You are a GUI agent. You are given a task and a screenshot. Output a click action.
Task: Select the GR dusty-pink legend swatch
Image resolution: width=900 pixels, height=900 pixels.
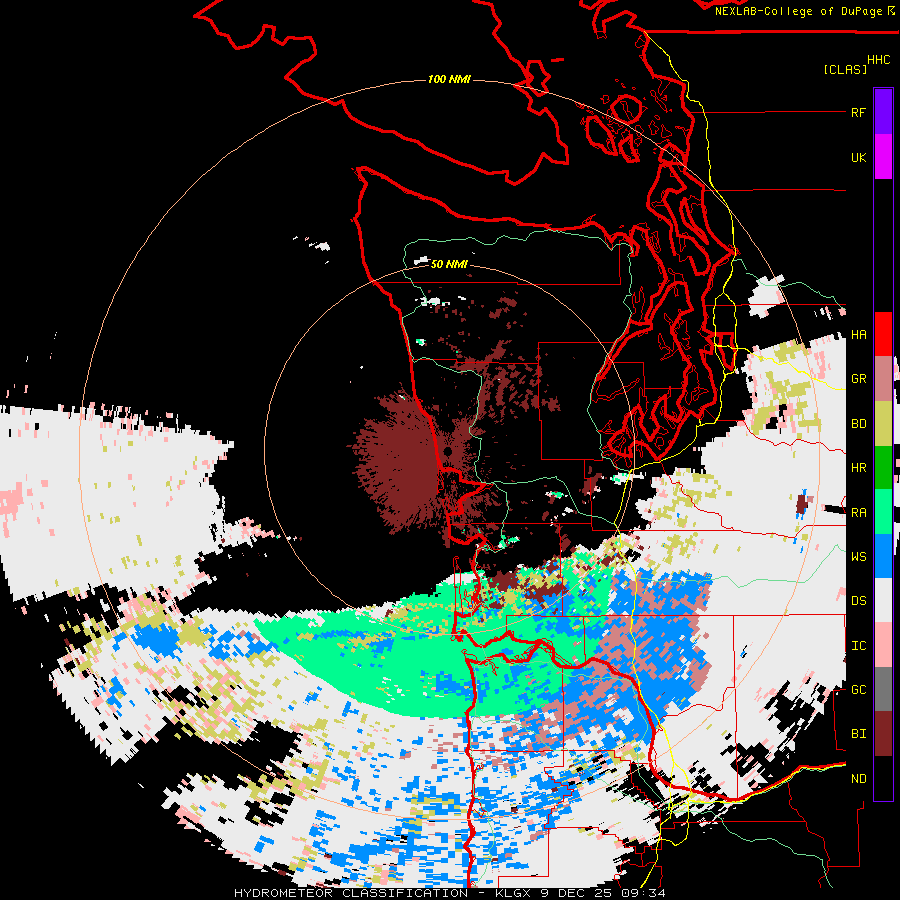click(x=883, y=379)
